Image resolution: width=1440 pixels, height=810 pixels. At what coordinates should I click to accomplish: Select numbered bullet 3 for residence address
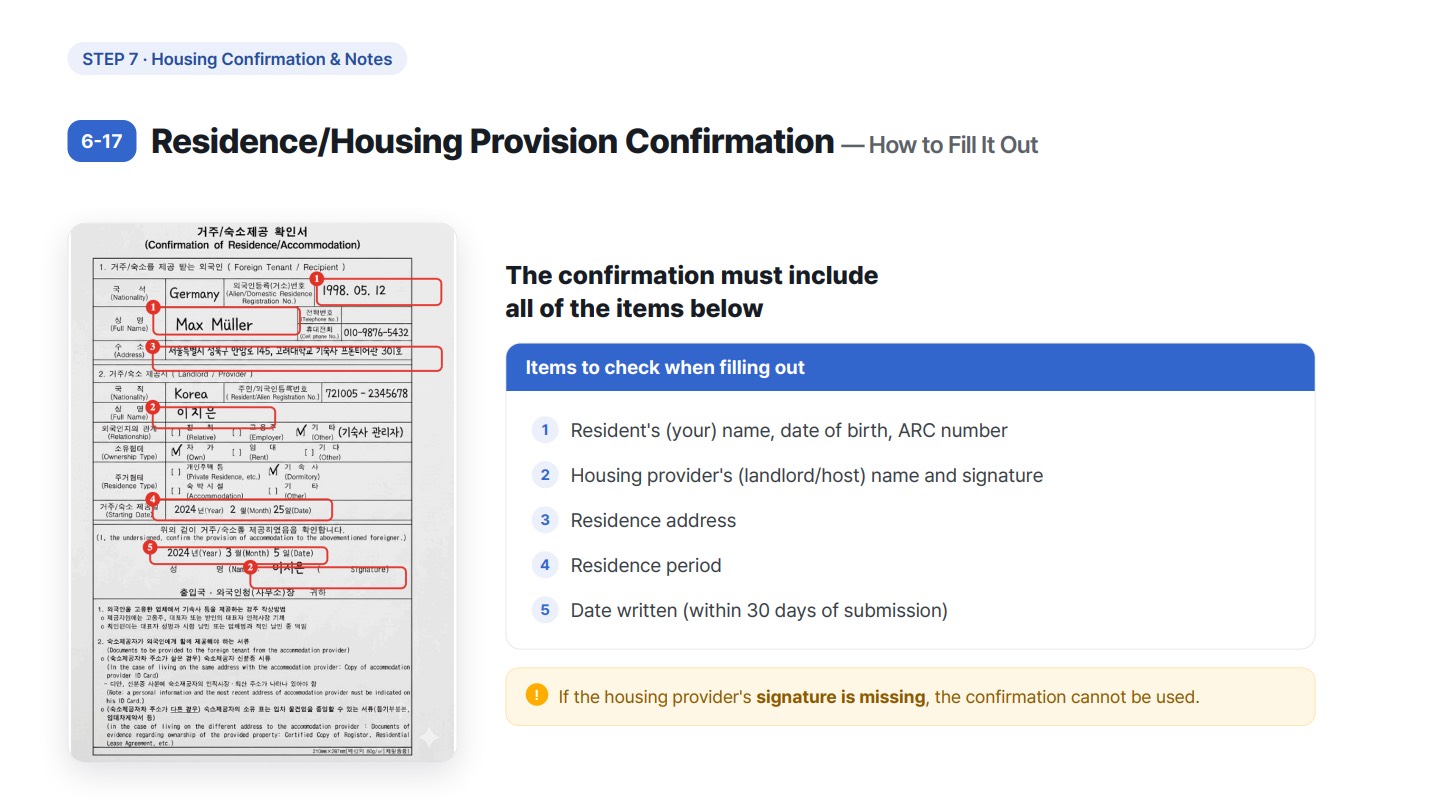pyautogui.click(x=545, y=520)
